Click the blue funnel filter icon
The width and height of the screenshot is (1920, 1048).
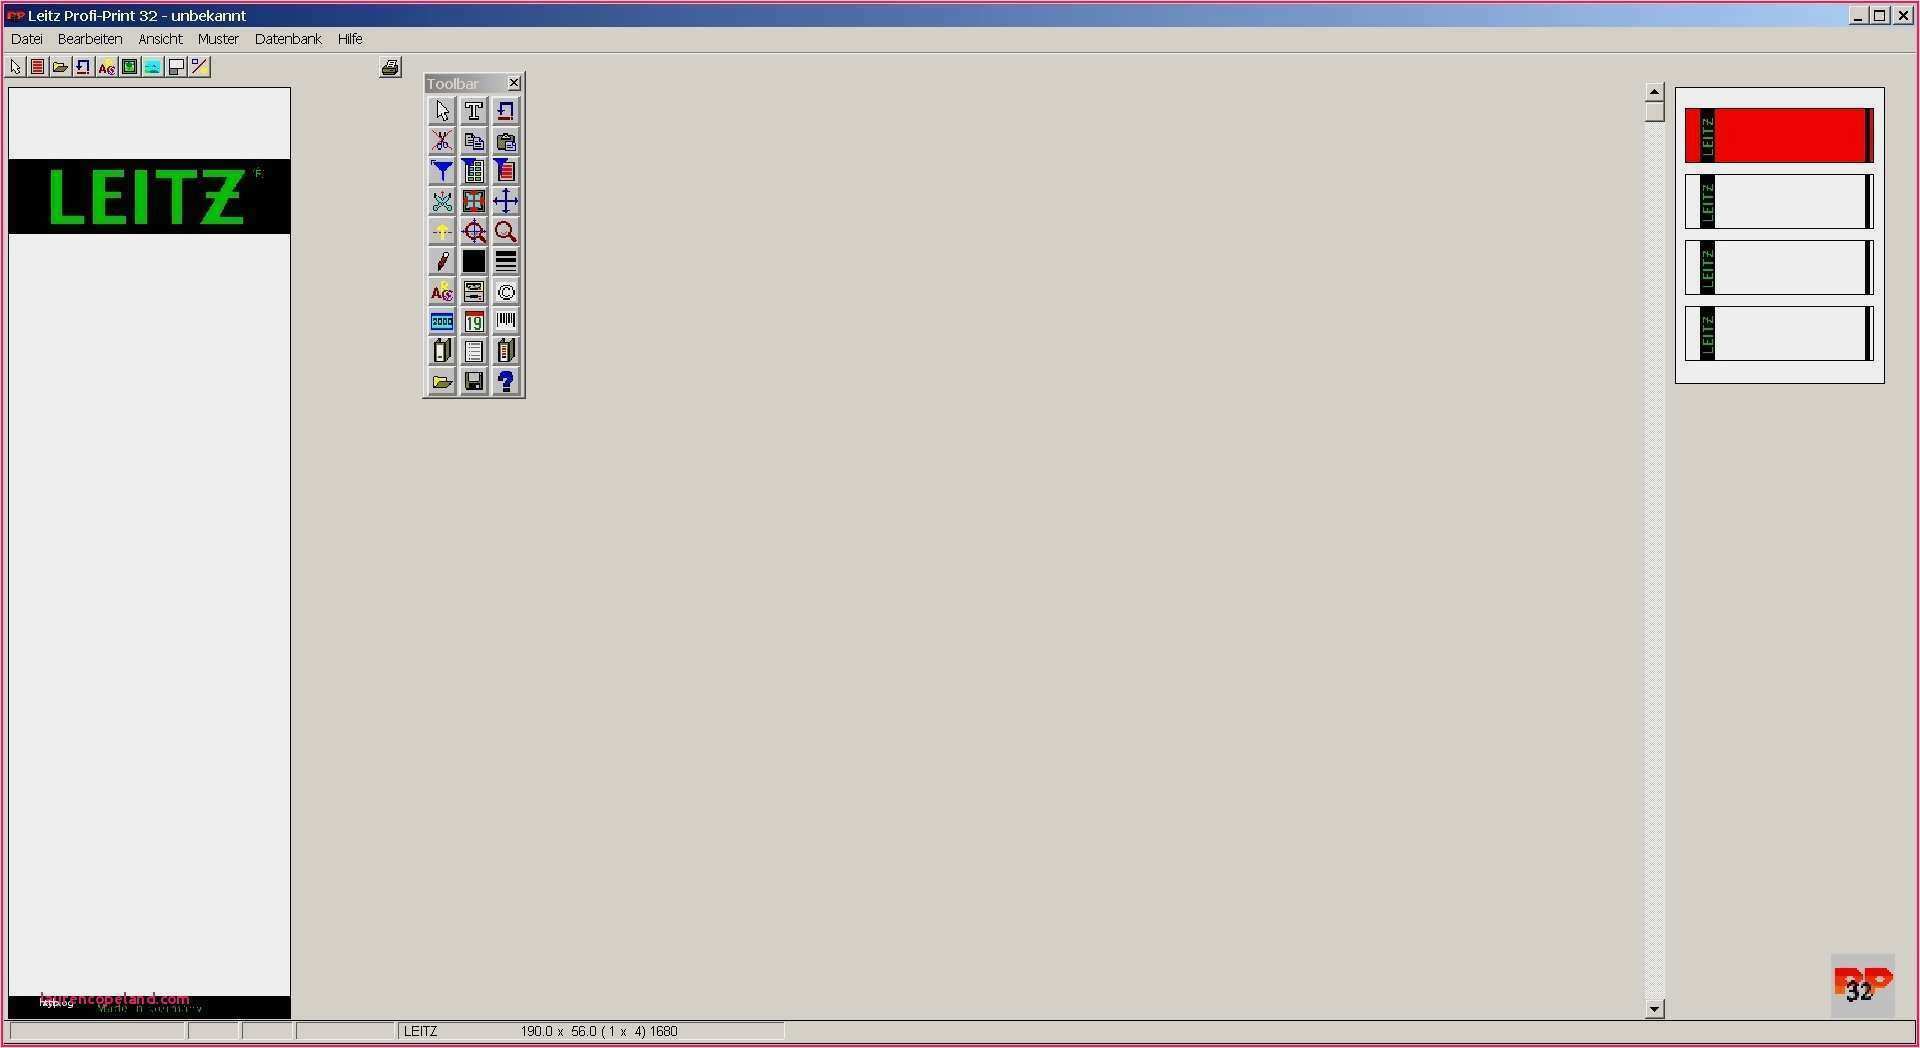coord(442,171)
